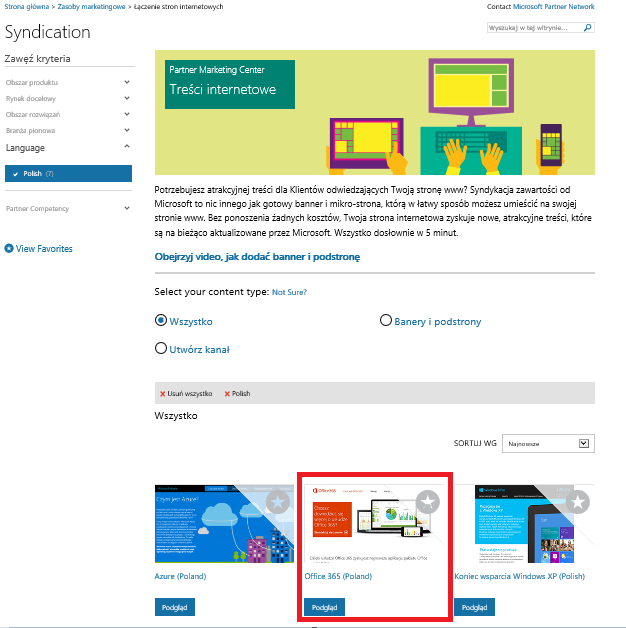Click Podgląd under Koniec wsparcia Windows XP

pos(474,608)
